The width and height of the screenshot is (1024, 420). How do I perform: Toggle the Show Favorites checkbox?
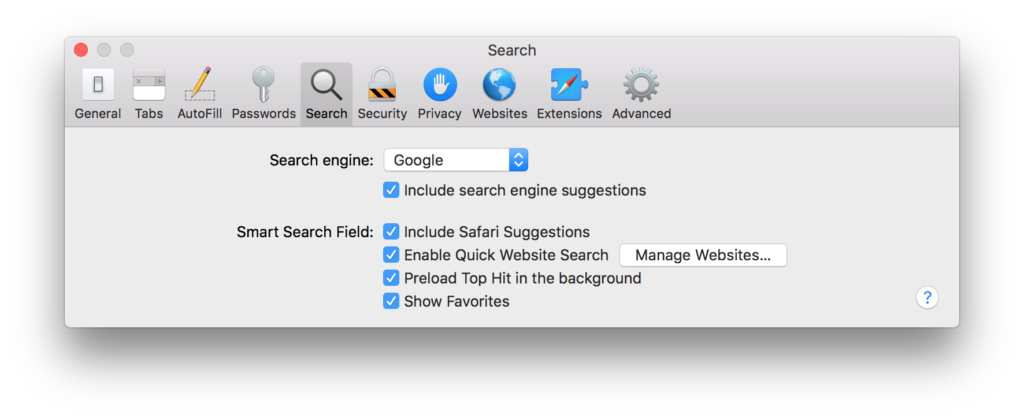coord(391,301)
